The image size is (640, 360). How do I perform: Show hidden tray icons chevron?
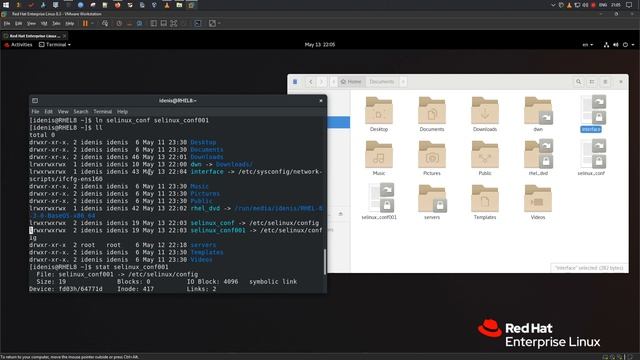553,5
